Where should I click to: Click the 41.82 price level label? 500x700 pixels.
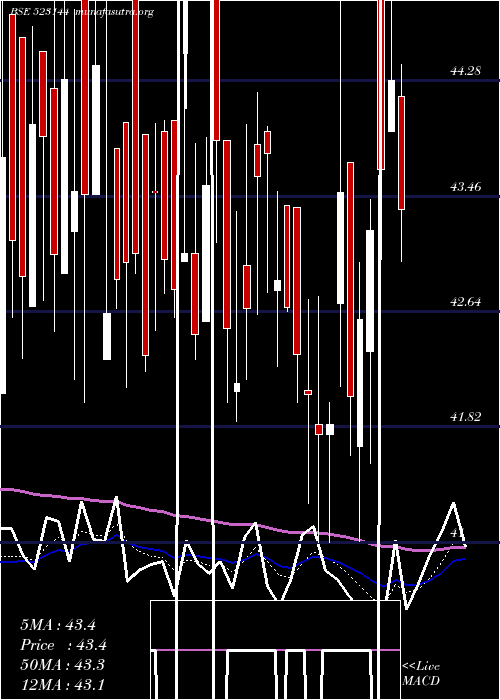(x=466, y=417)
